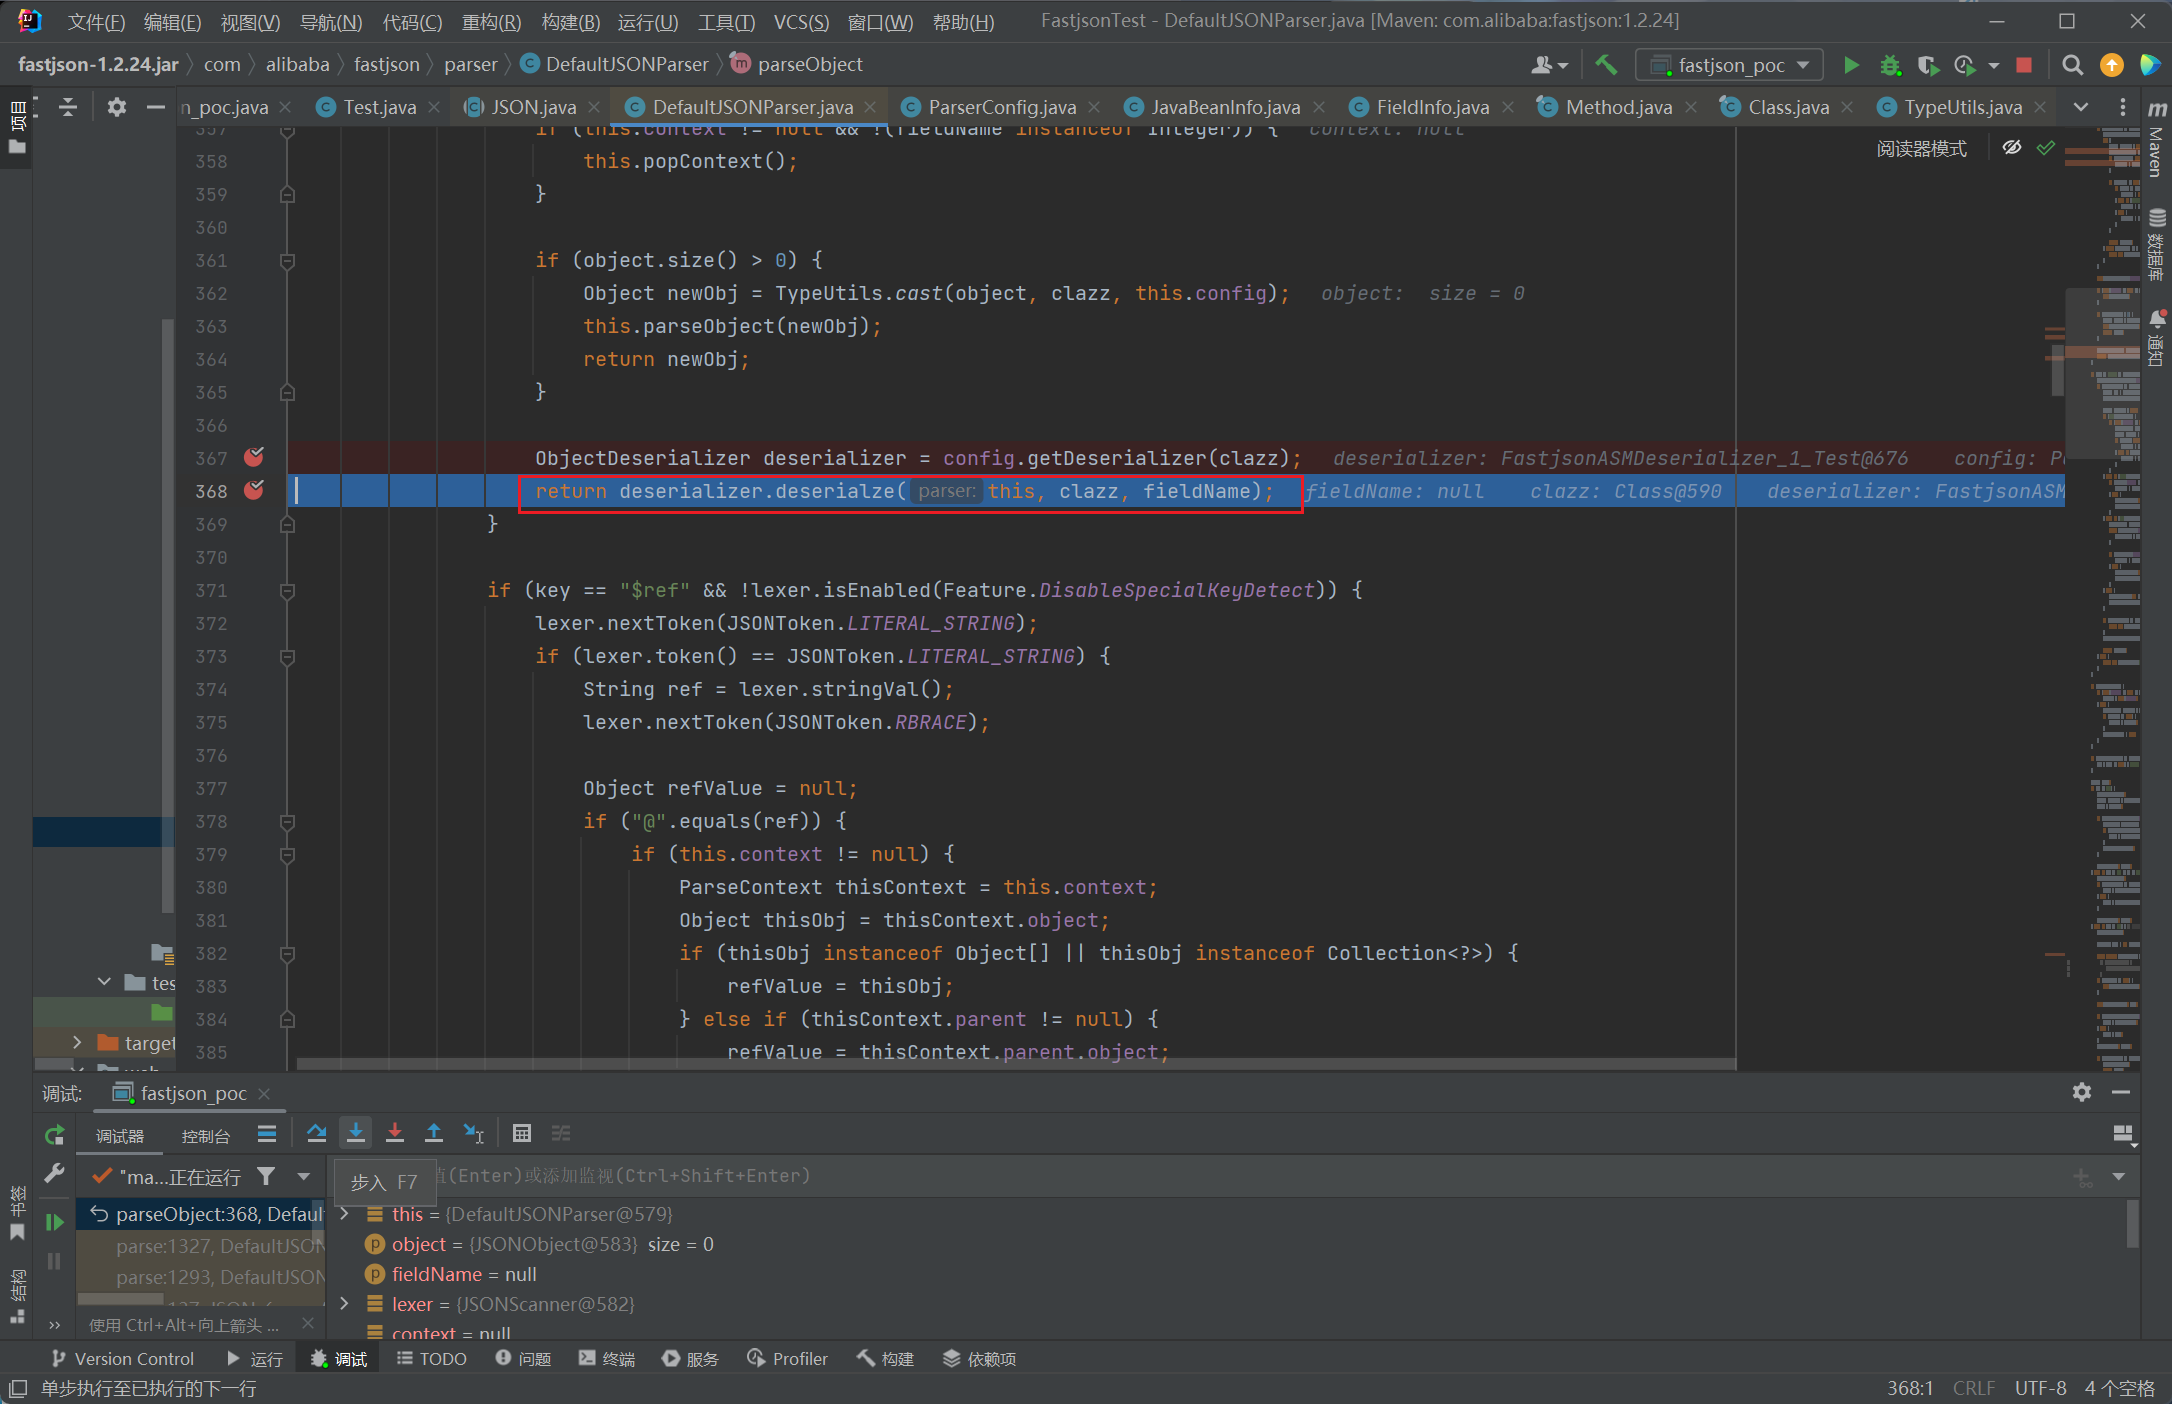Click the red Force Step Into icon
This screenshot has width=2172, height=1404.
pyautogui.click(x=394, y=1133)
